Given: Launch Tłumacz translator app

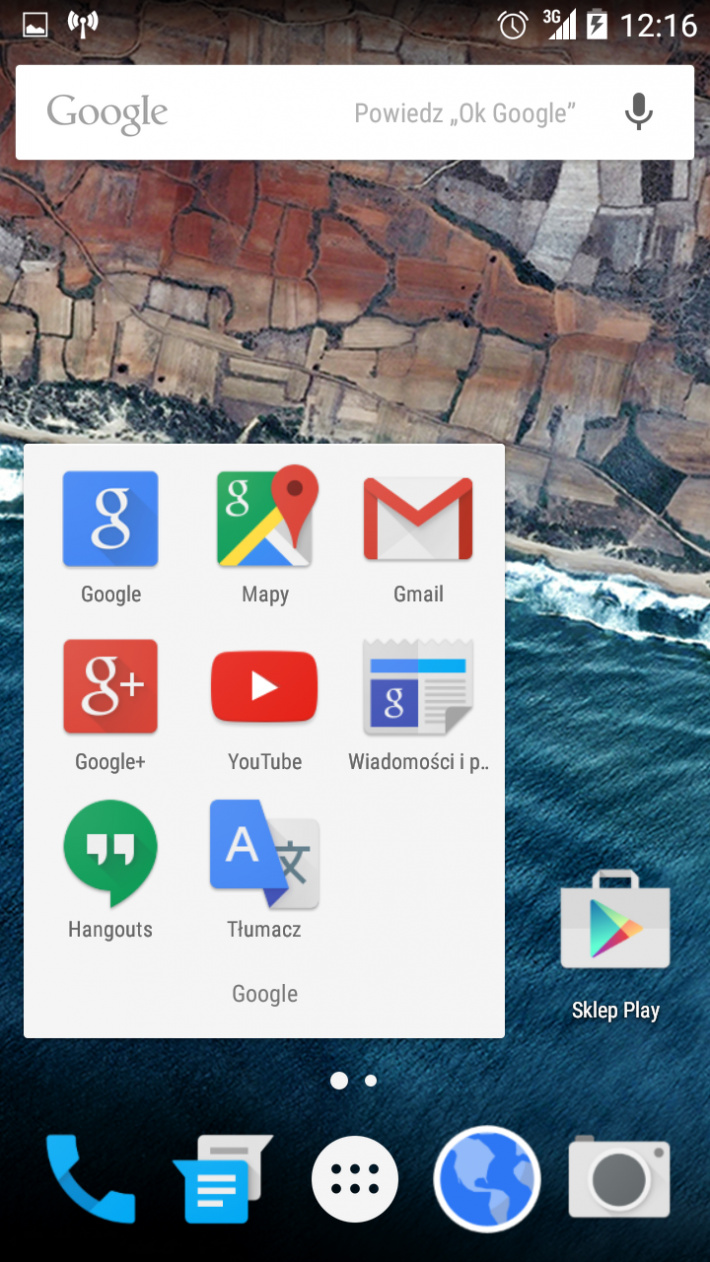Looking at the screenshot, I should click(264, 854).
